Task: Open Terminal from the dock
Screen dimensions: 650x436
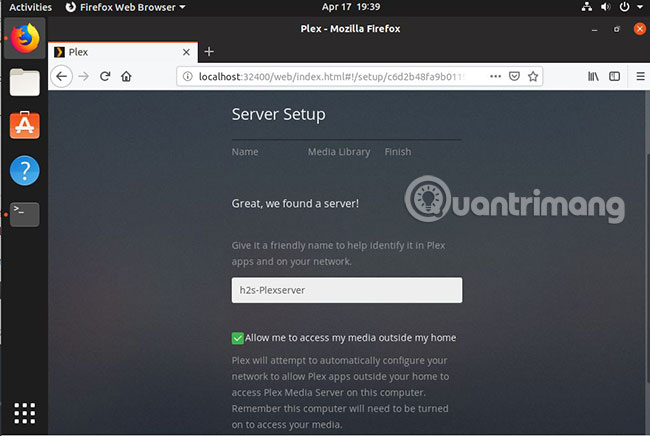Action: [25, 214]
